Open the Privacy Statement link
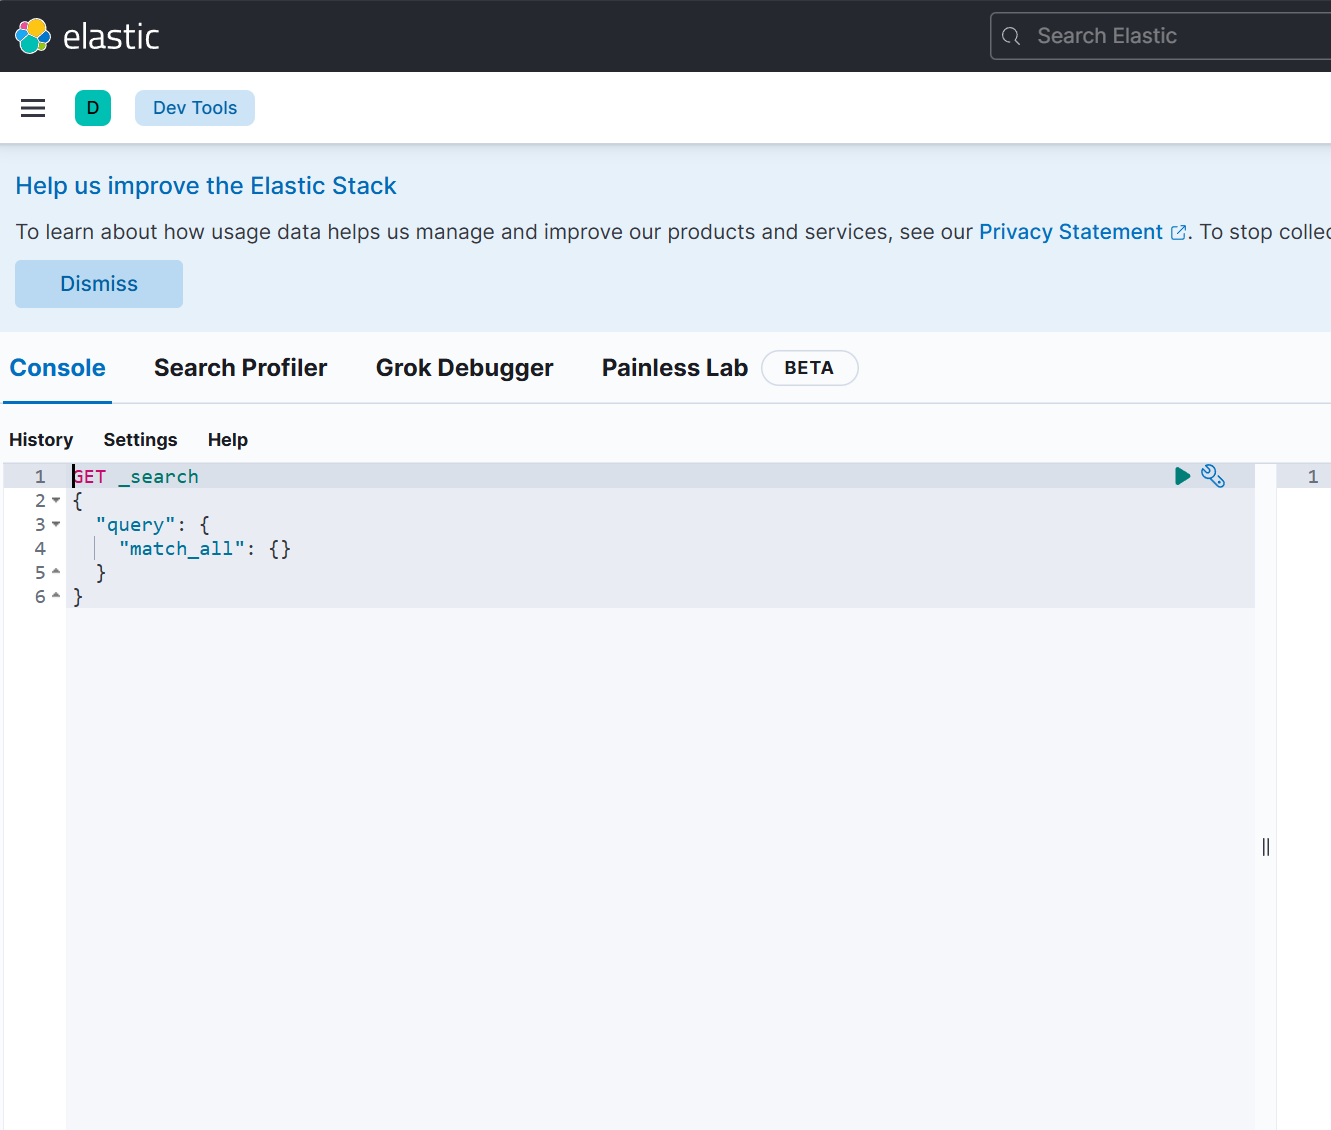Image resolution: width=1331 pixels, height=1130 pixels. coord(1071,232)
